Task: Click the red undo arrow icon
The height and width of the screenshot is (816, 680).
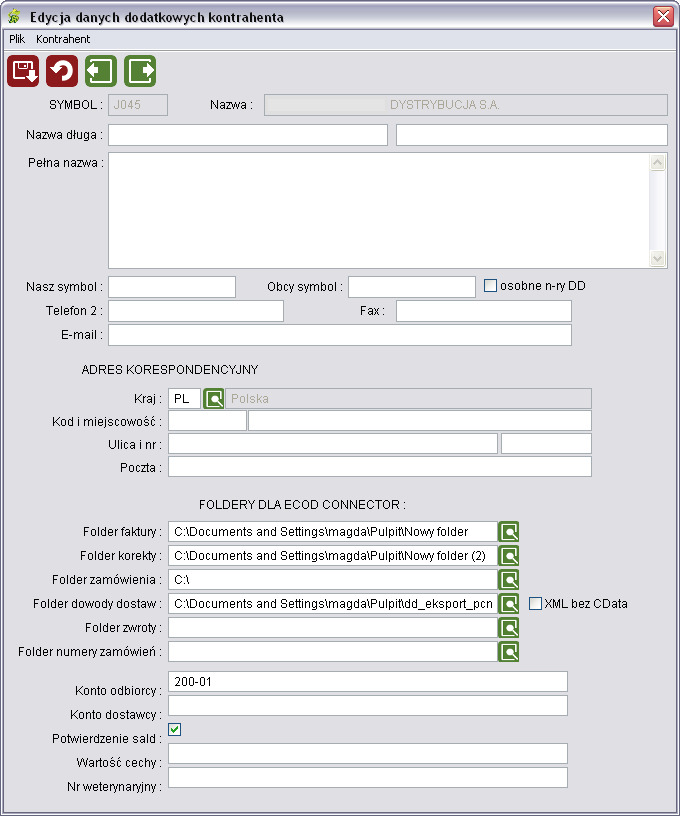Action: pyautogui.click(x=62, y=71)
